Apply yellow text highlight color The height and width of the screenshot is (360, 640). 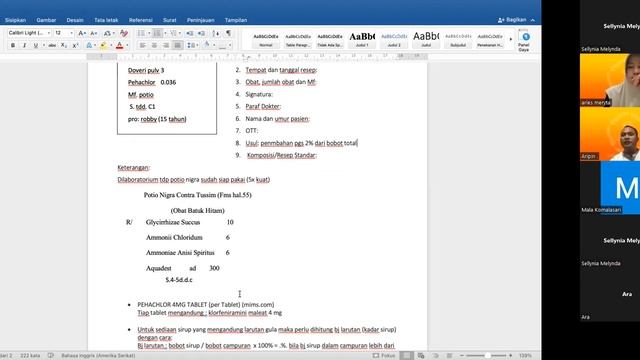pos(103,45)
